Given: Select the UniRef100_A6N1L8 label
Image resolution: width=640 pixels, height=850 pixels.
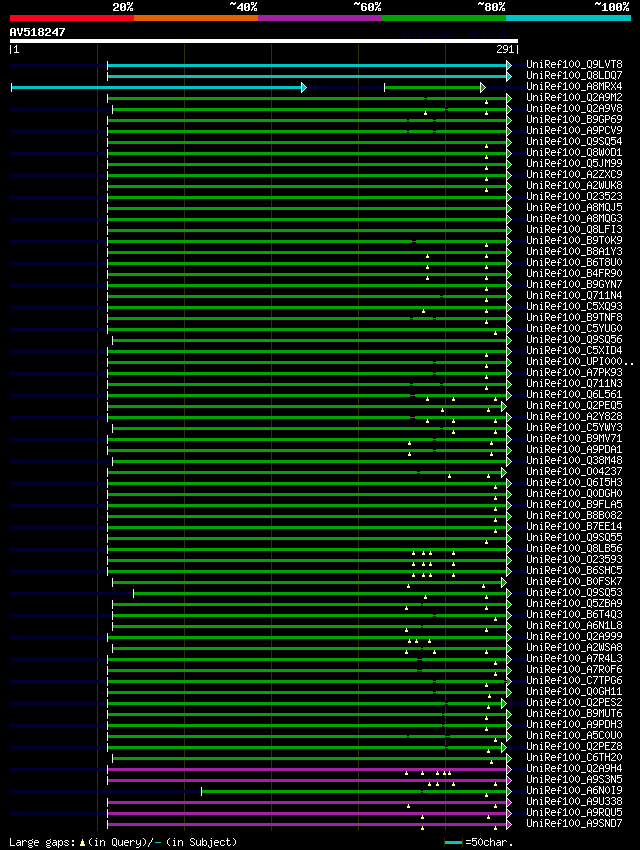Looking at the screenshot, I should [x=574, y=626].
